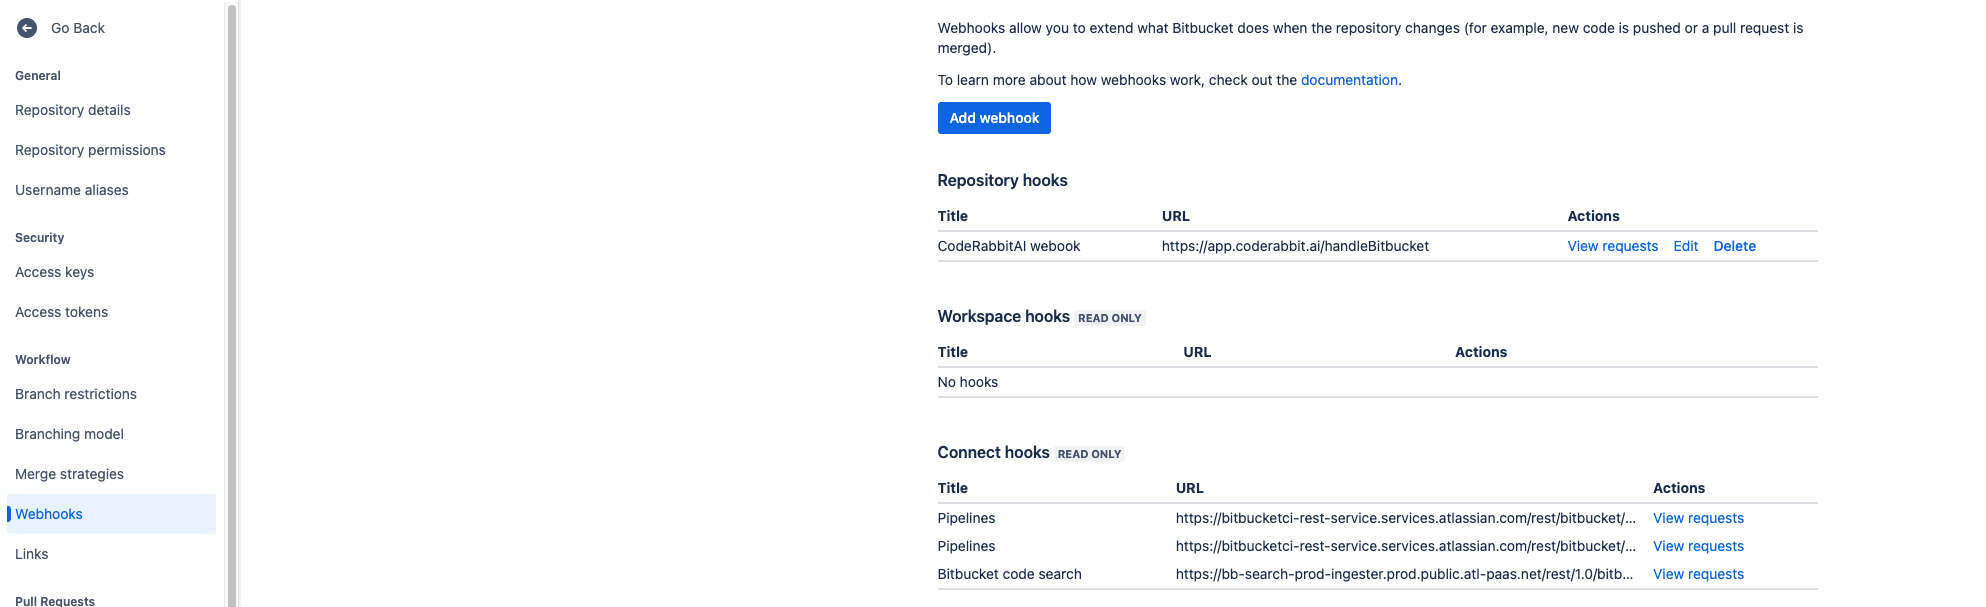1986x607 pixels.
Task: Open Repository details settings
Action: pos(73,110)
